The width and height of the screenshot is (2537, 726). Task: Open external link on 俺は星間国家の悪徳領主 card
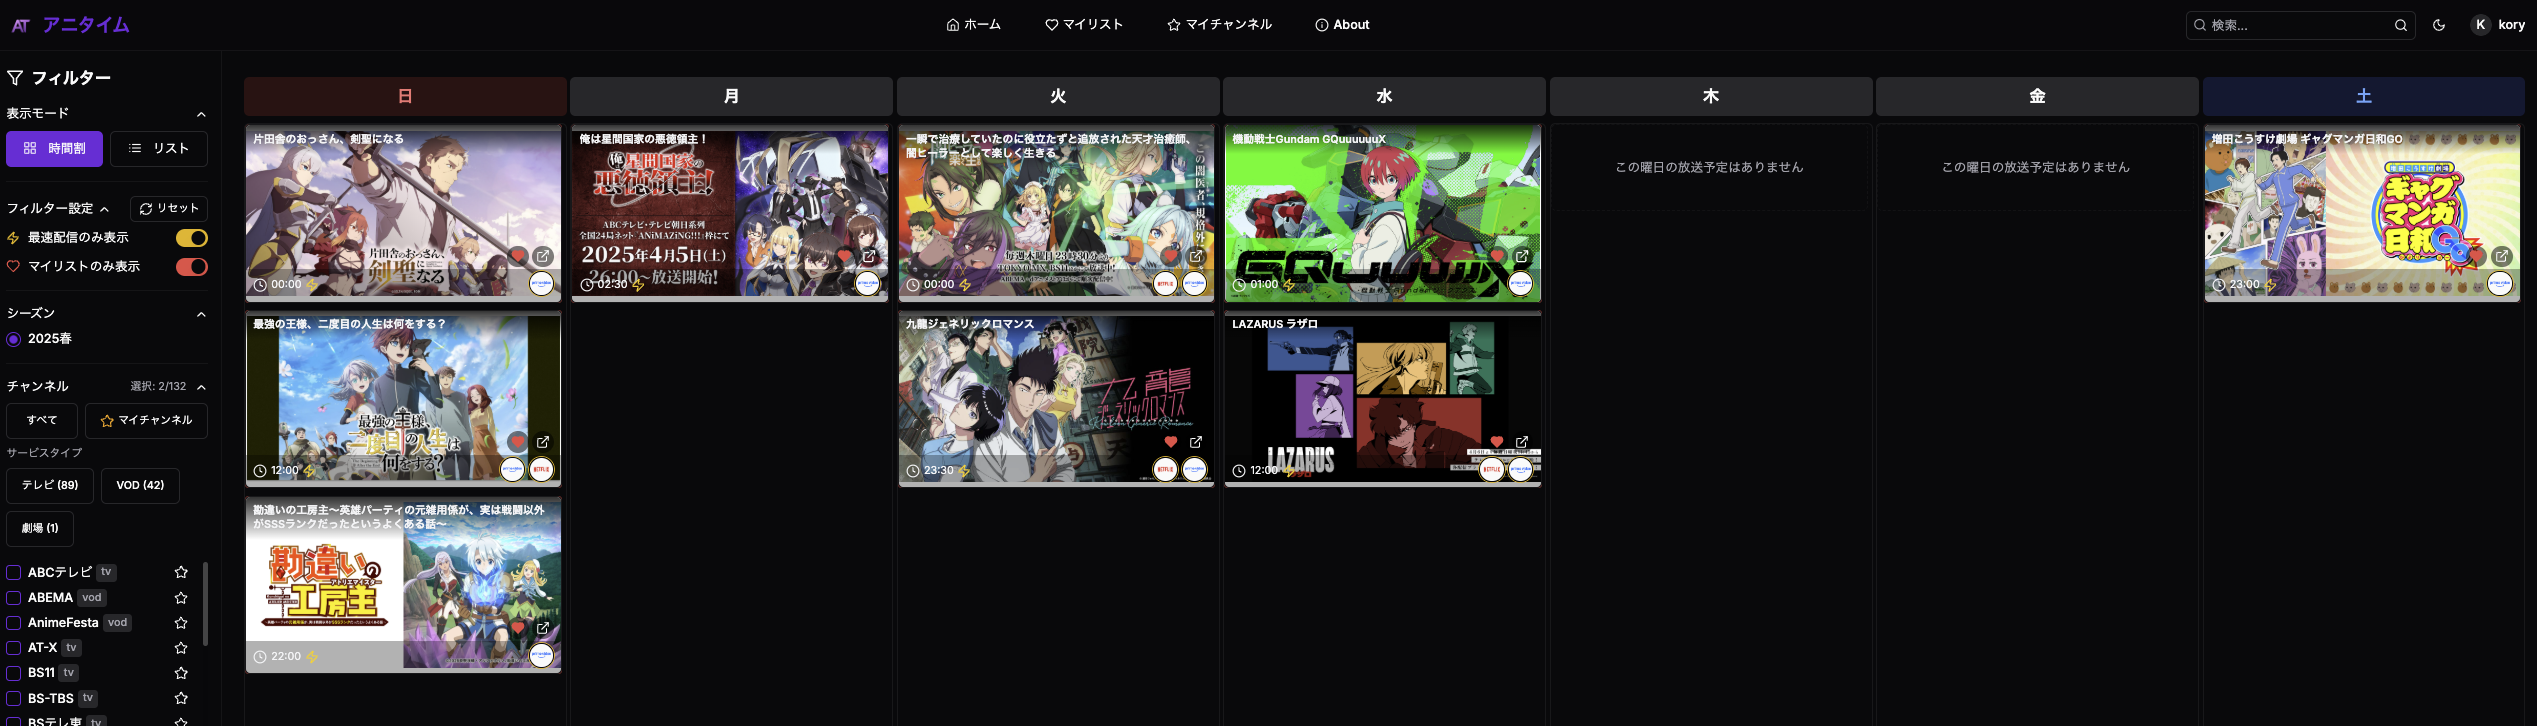pyautogui.click(x=869, y=256)
